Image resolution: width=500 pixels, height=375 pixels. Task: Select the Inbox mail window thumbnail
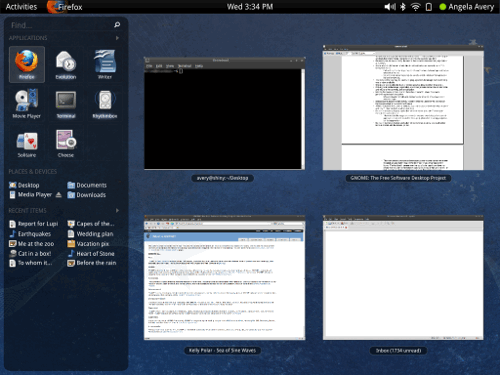[x=403, y=277]
